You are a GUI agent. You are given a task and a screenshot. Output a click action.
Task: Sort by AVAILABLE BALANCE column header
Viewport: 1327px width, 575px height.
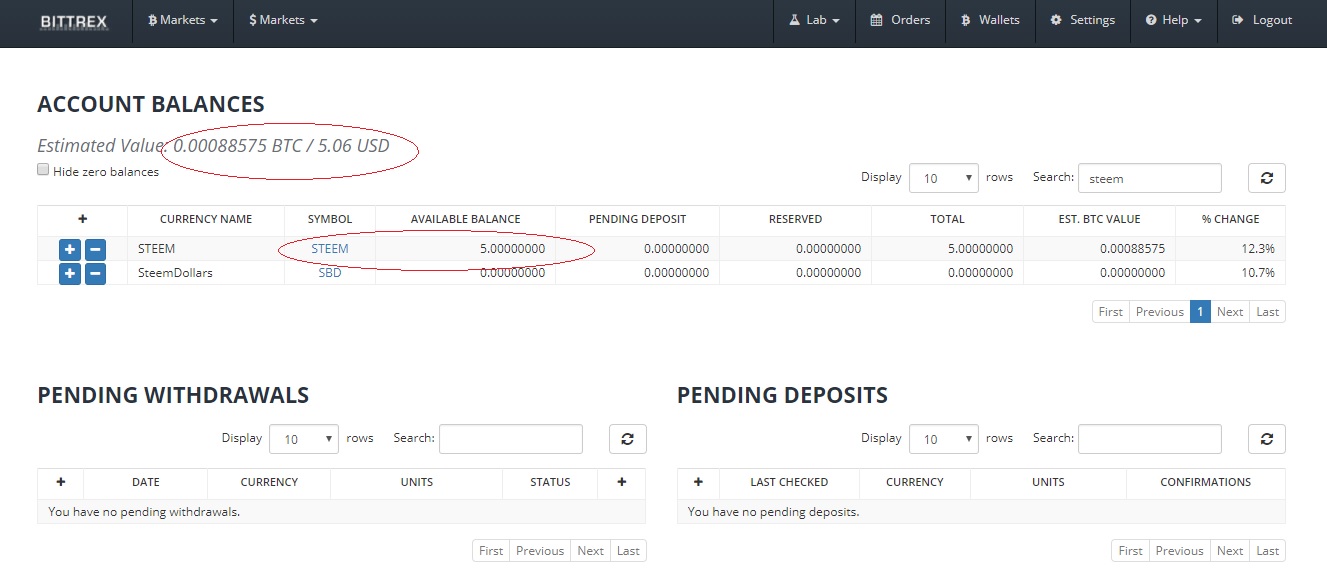pyautogui.click(x=466, y=219)
